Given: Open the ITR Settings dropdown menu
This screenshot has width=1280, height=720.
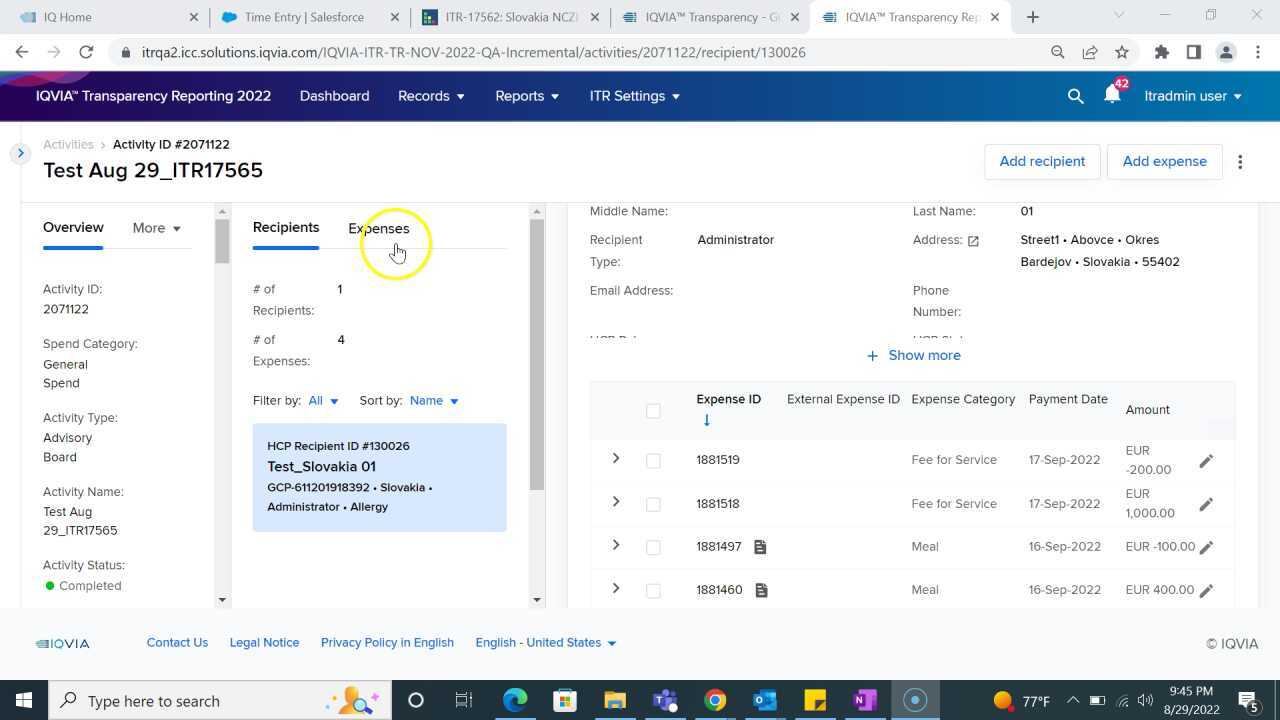Looking at the screenshot, I should coord(635,96).
